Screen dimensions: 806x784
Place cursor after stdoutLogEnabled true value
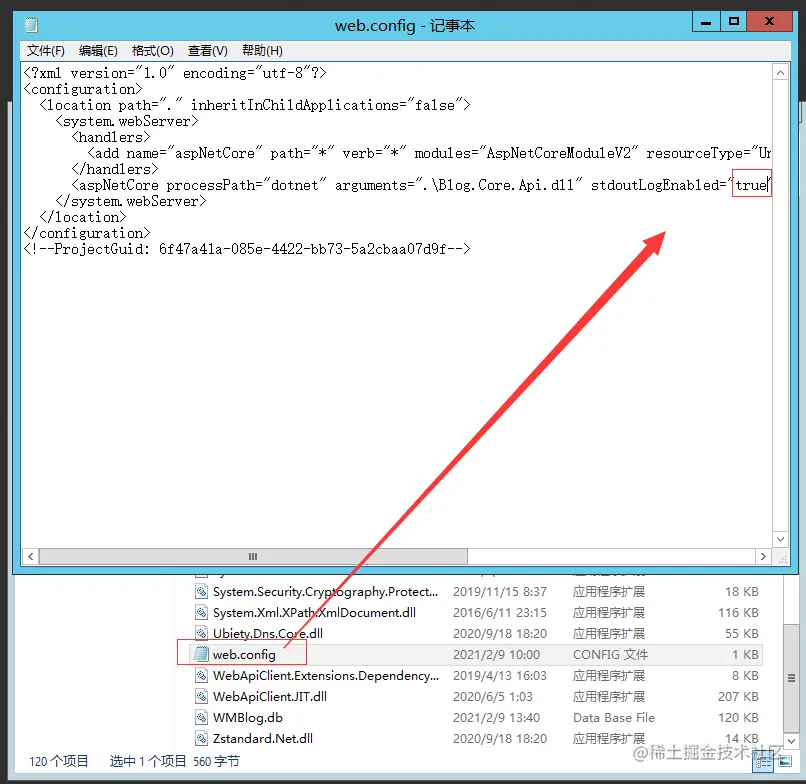point(768,185)
